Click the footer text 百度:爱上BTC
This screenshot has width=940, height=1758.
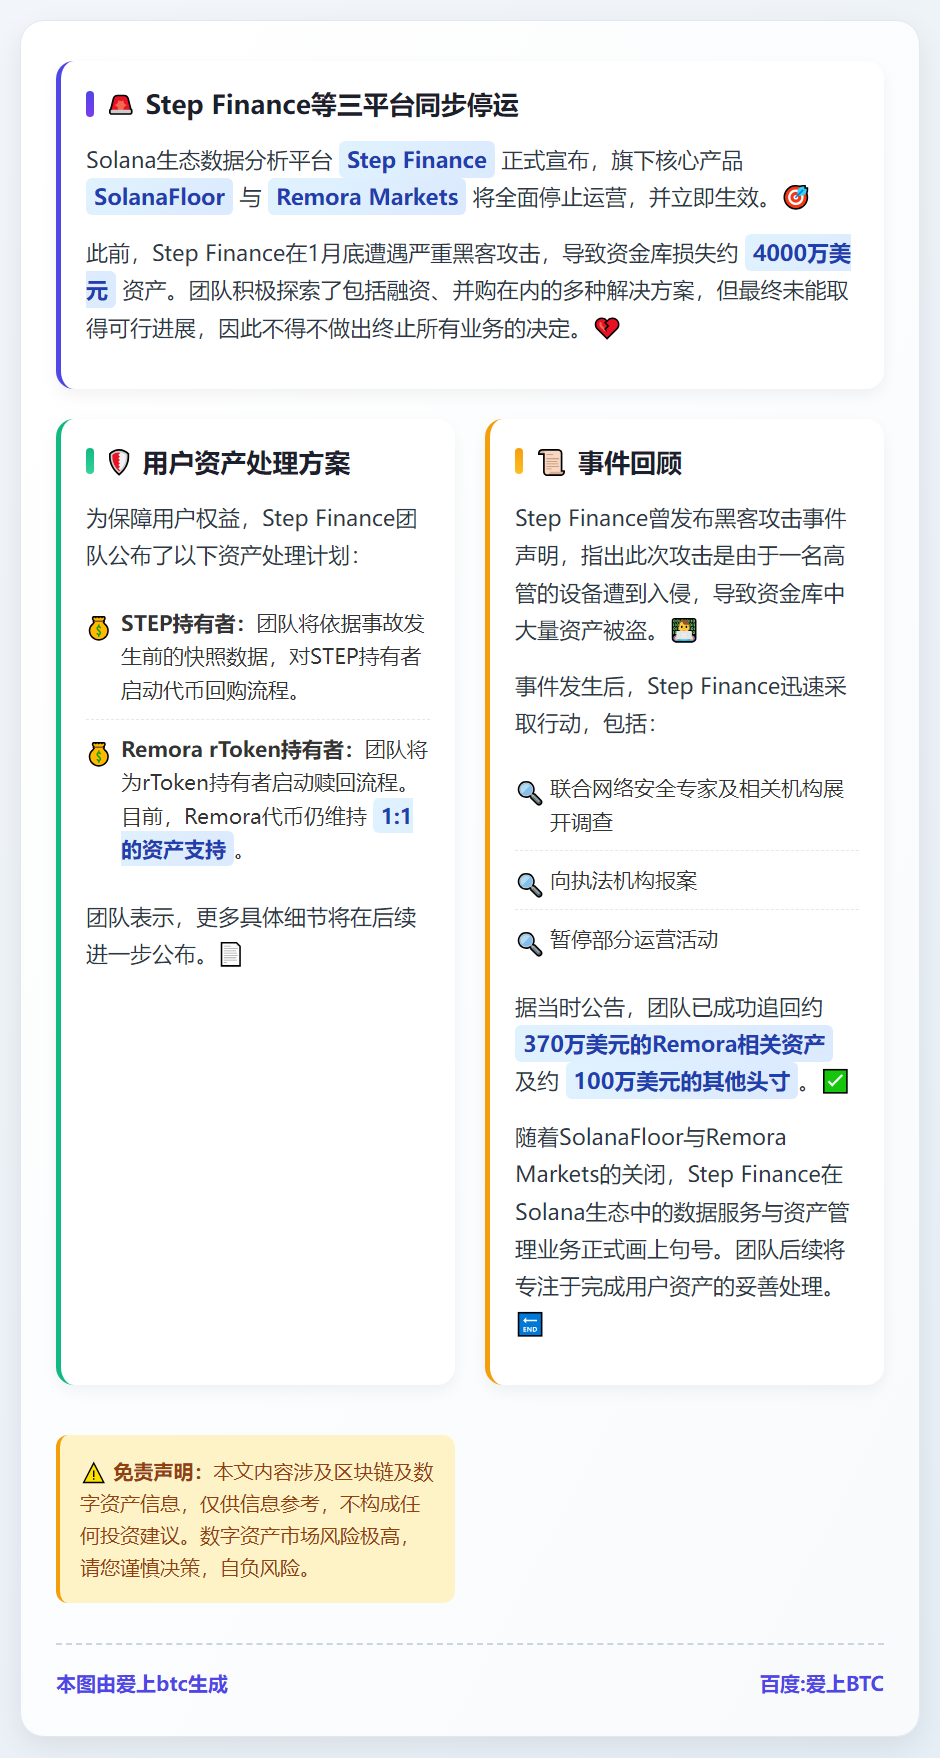click(822, 1684)
